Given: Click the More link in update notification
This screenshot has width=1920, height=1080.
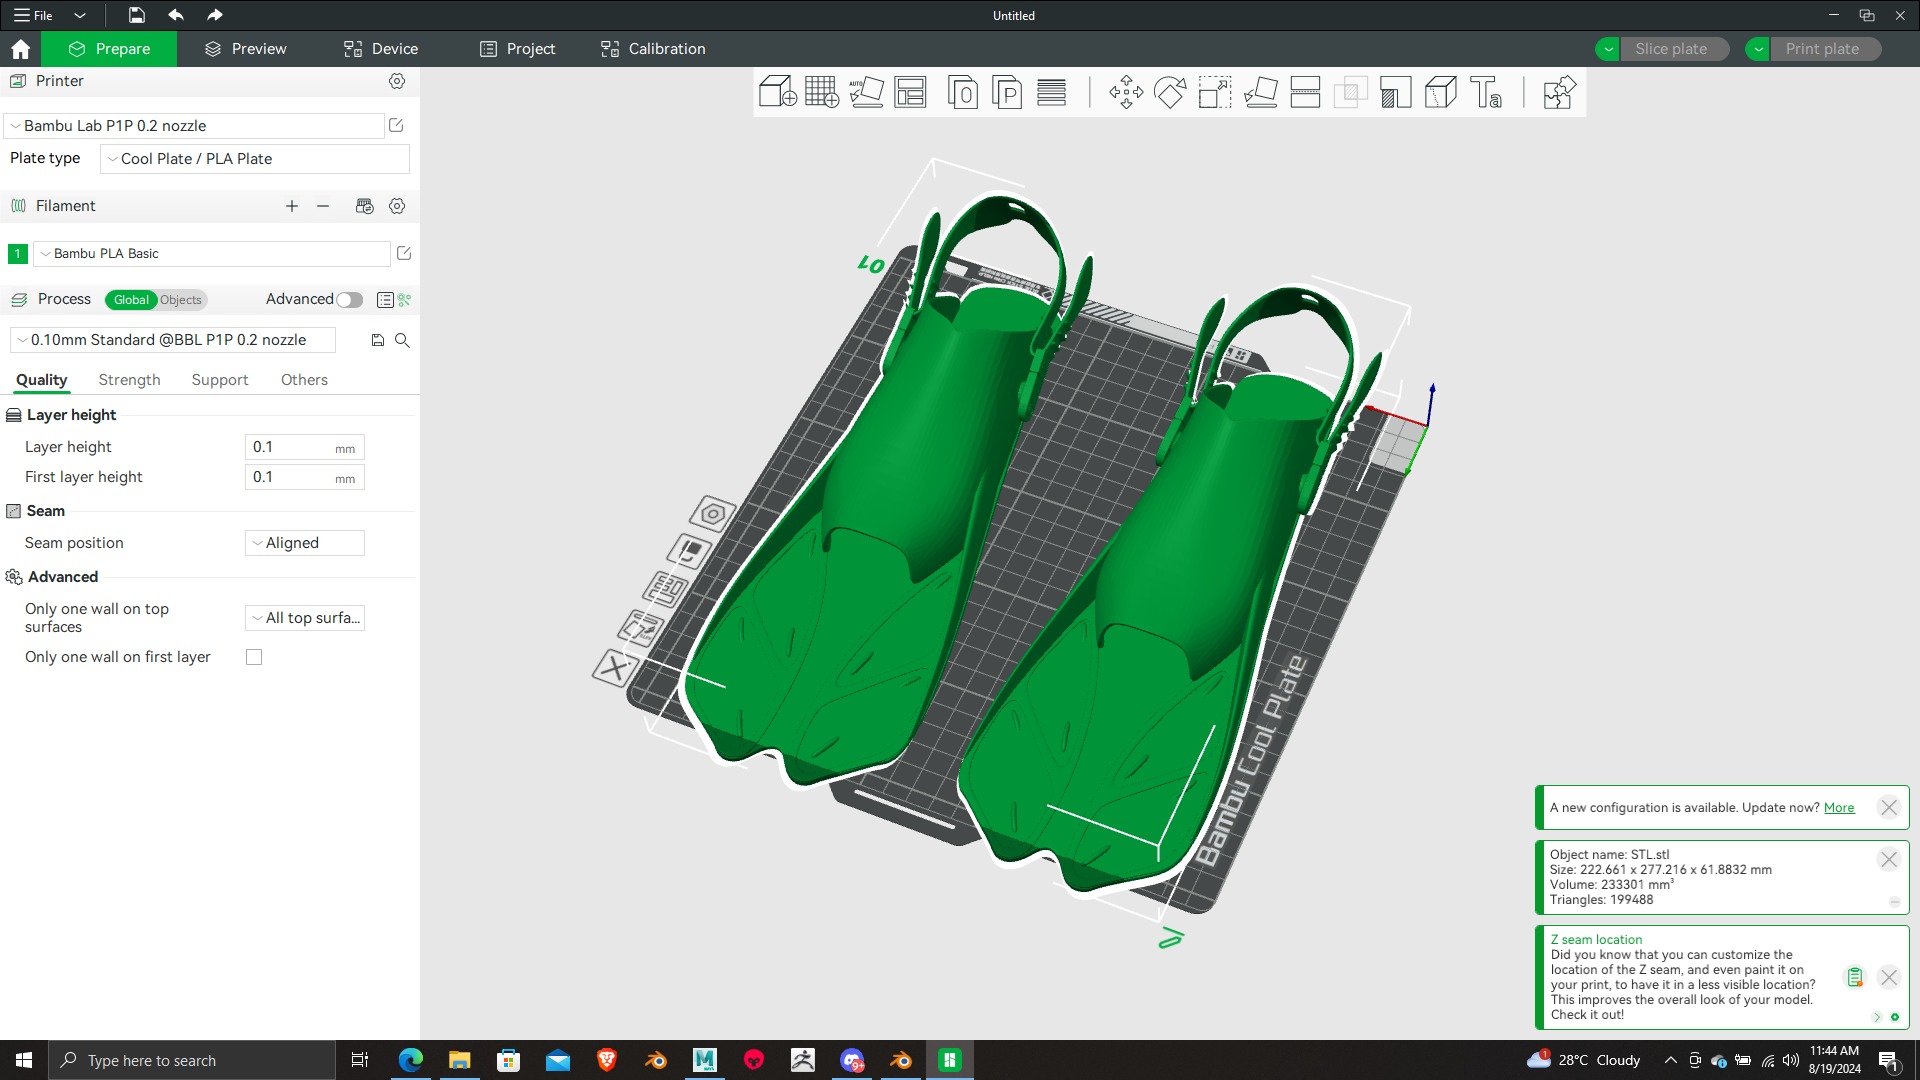Looking at the screenshot, I should pos(1839,808).
